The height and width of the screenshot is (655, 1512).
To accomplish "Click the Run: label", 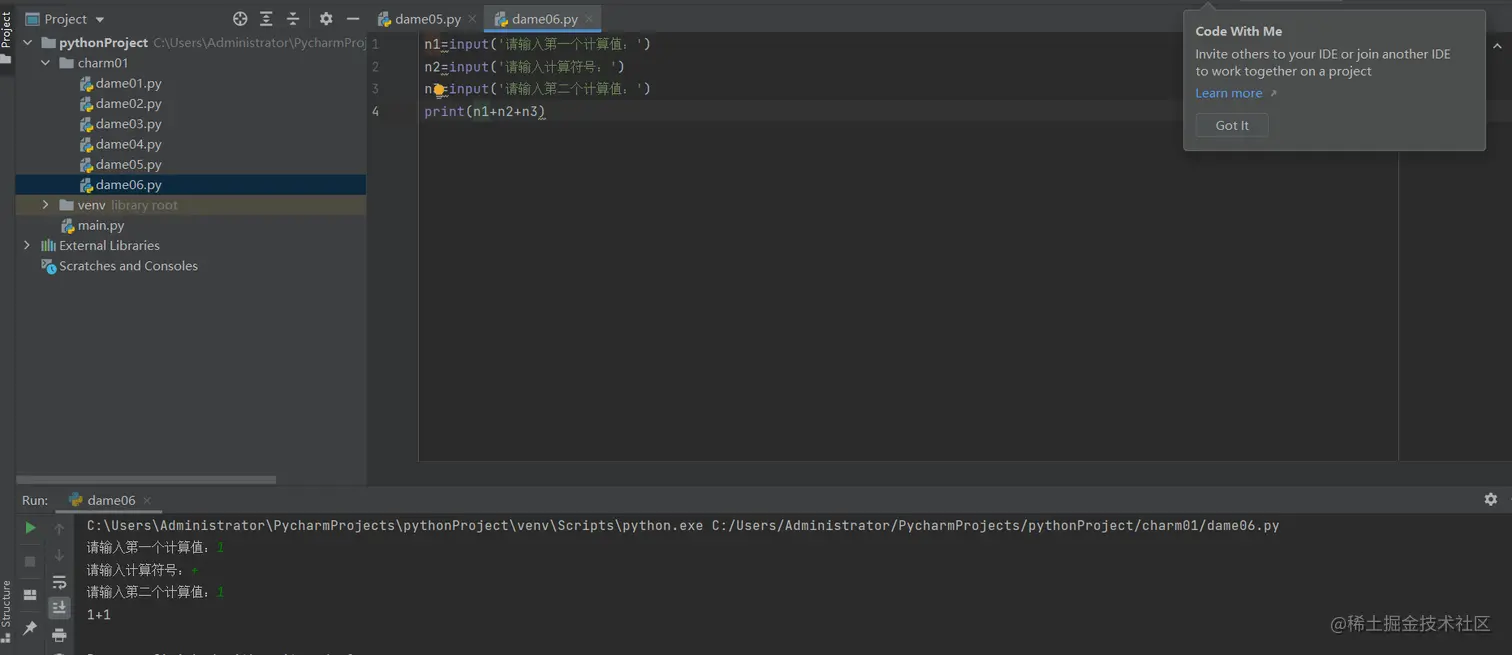I will point(35,500).
